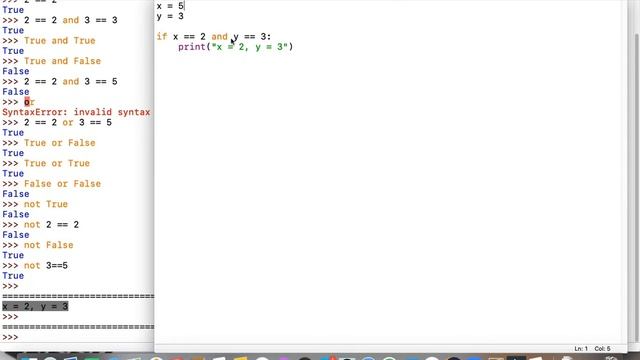640x360 pixels.
Task: Click the shell line '2 == 2 or 3 == 5'
Action: [x=68, y=122]
